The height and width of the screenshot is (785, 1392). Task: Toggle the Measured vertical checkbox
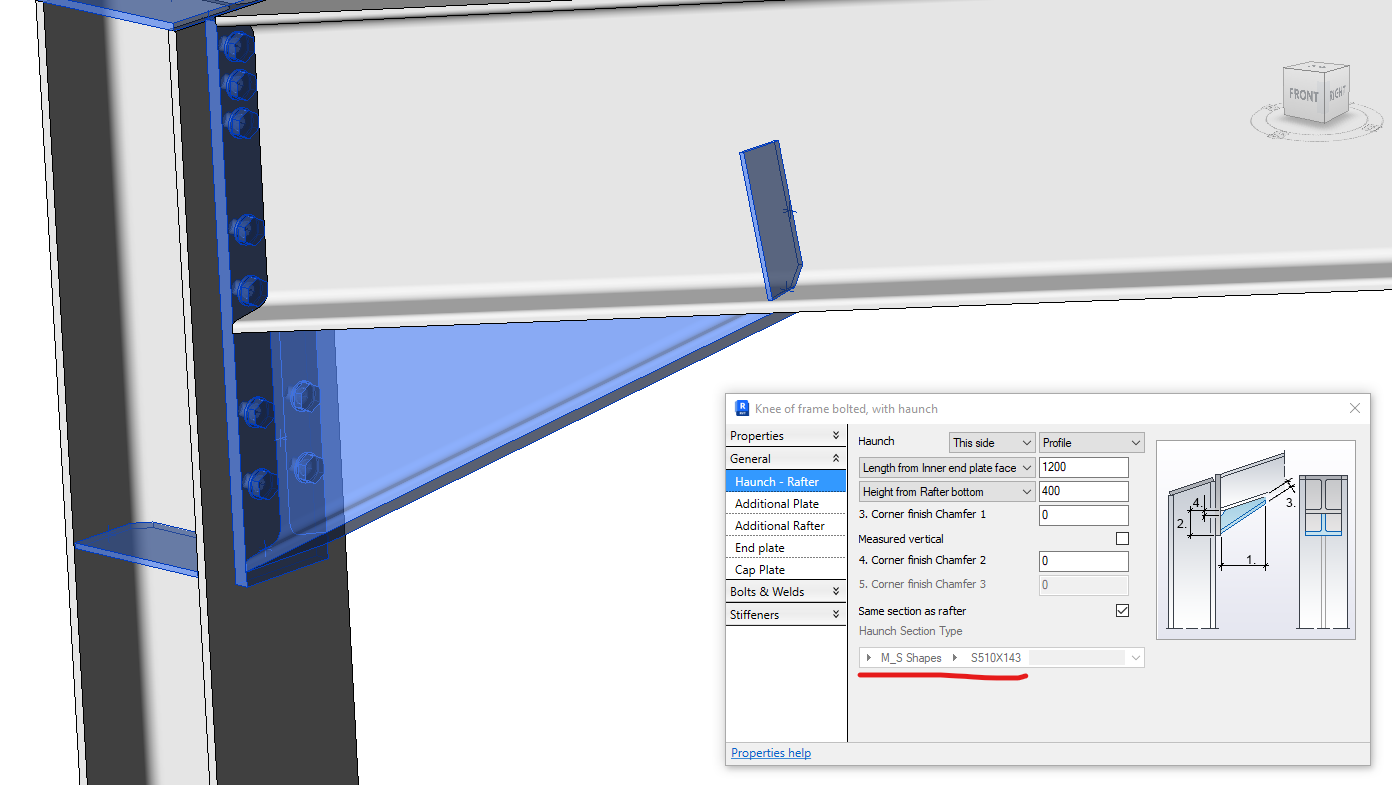click(1122, 539)
